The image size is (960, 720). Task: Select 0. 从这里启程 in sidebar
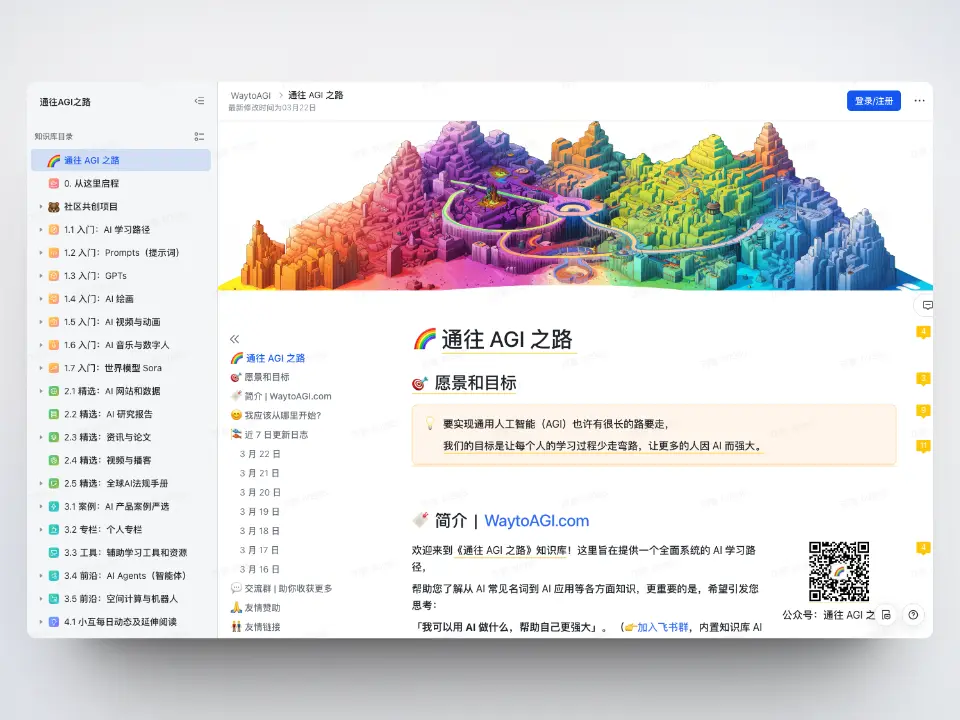(x=91, y=184)
